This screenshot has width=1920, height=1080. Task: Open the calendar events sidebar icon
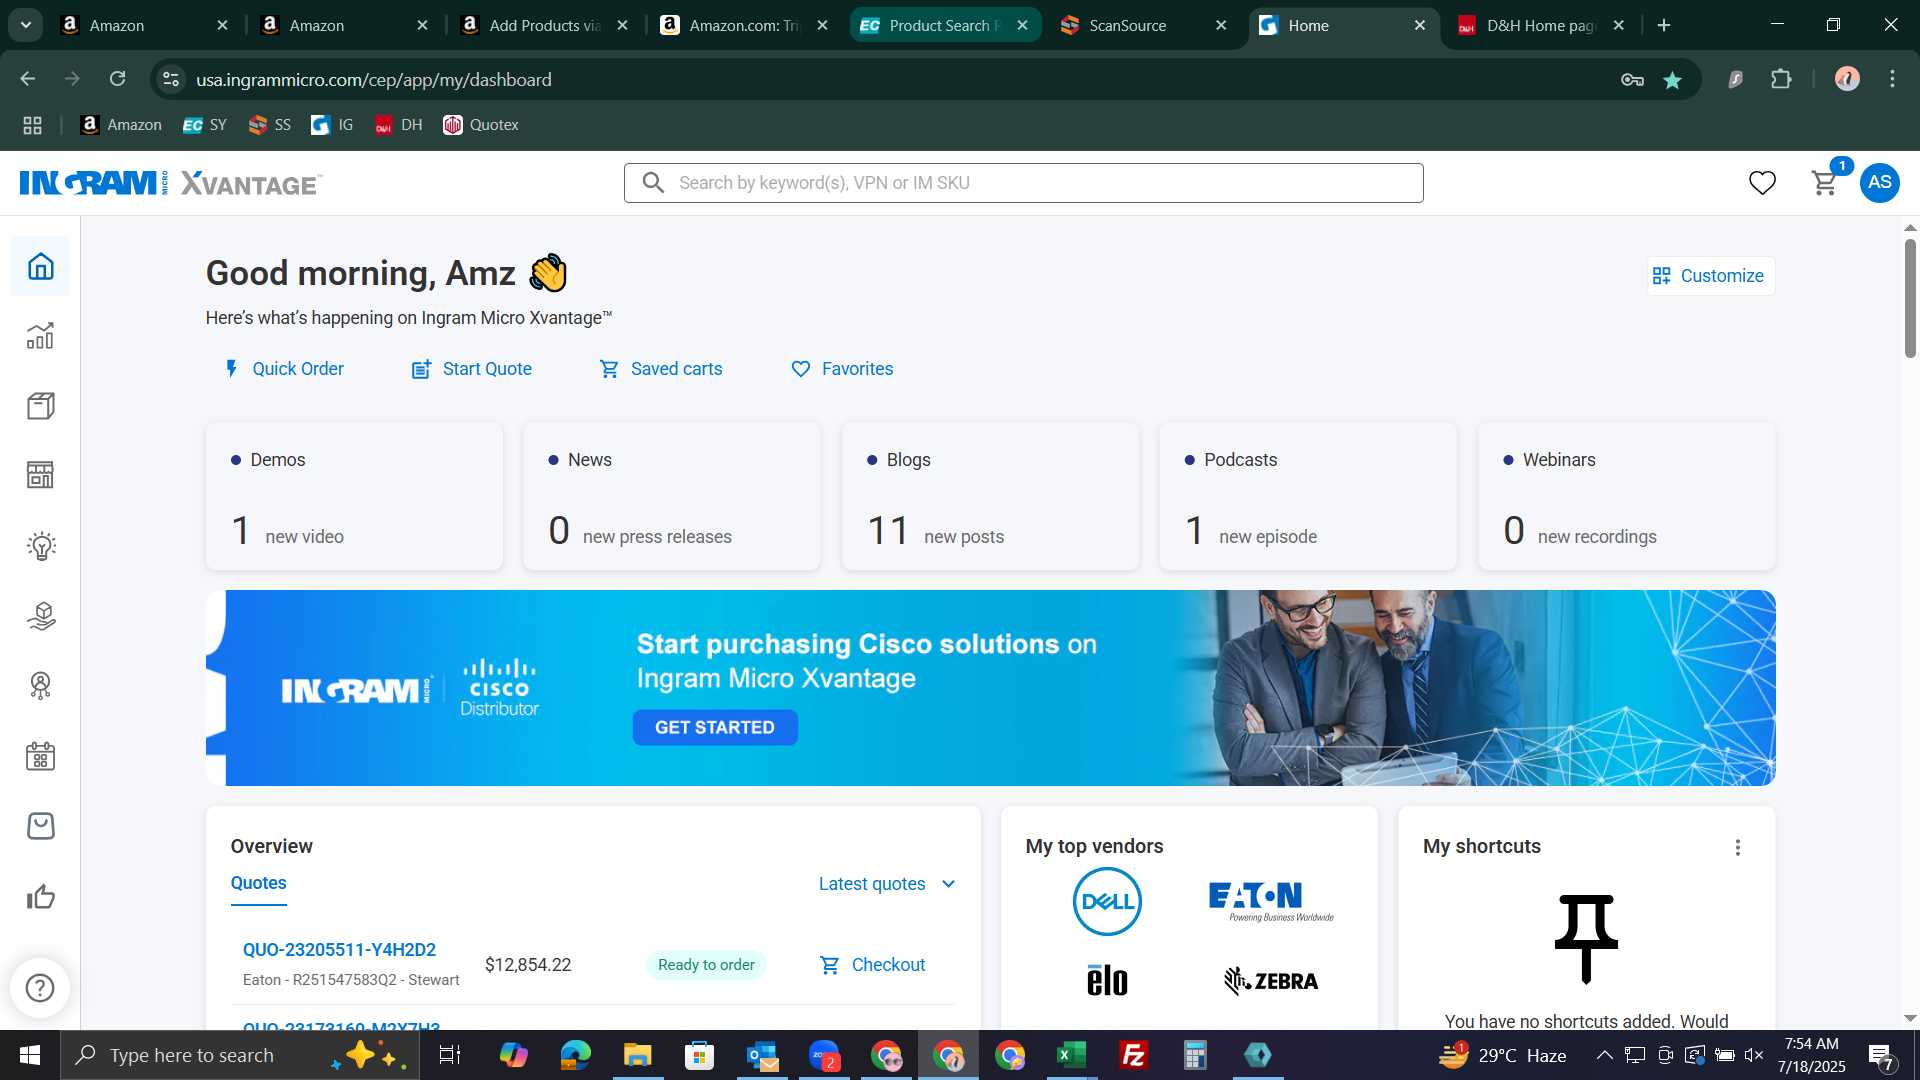40,756
